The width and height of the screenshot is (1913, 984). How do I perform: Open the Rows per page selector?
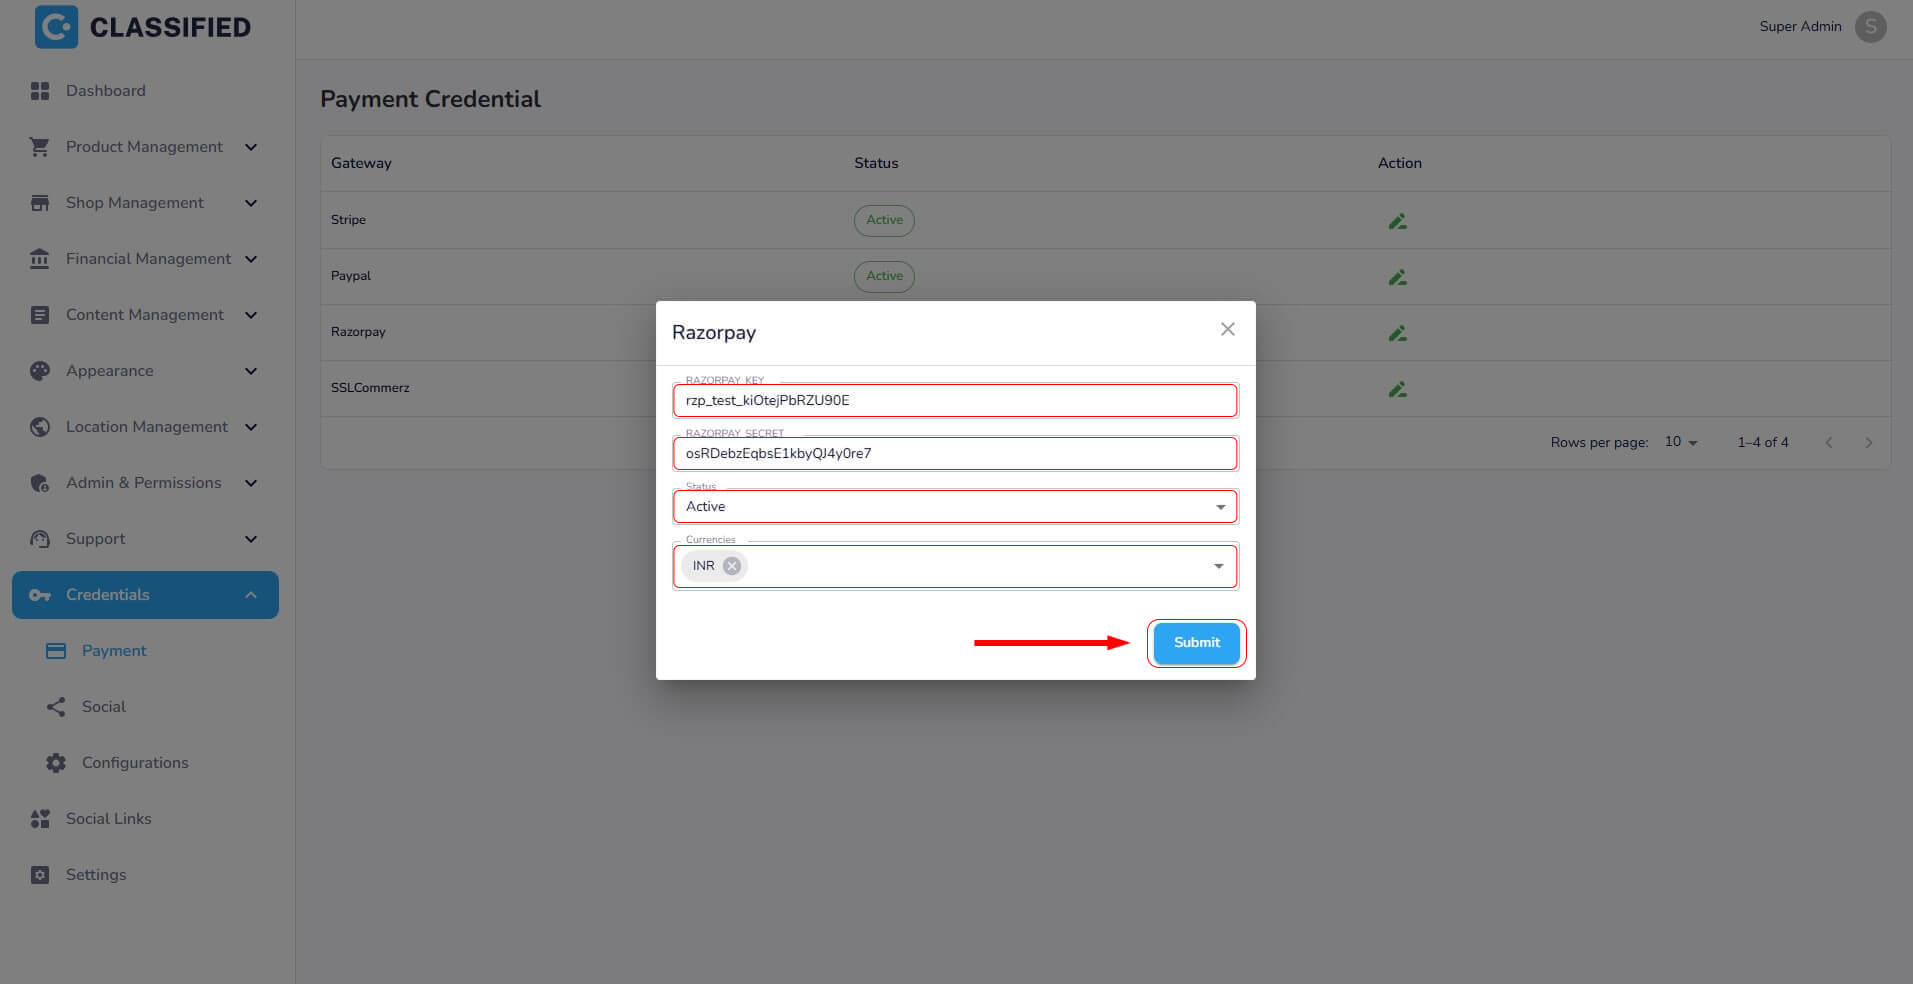1681,442
